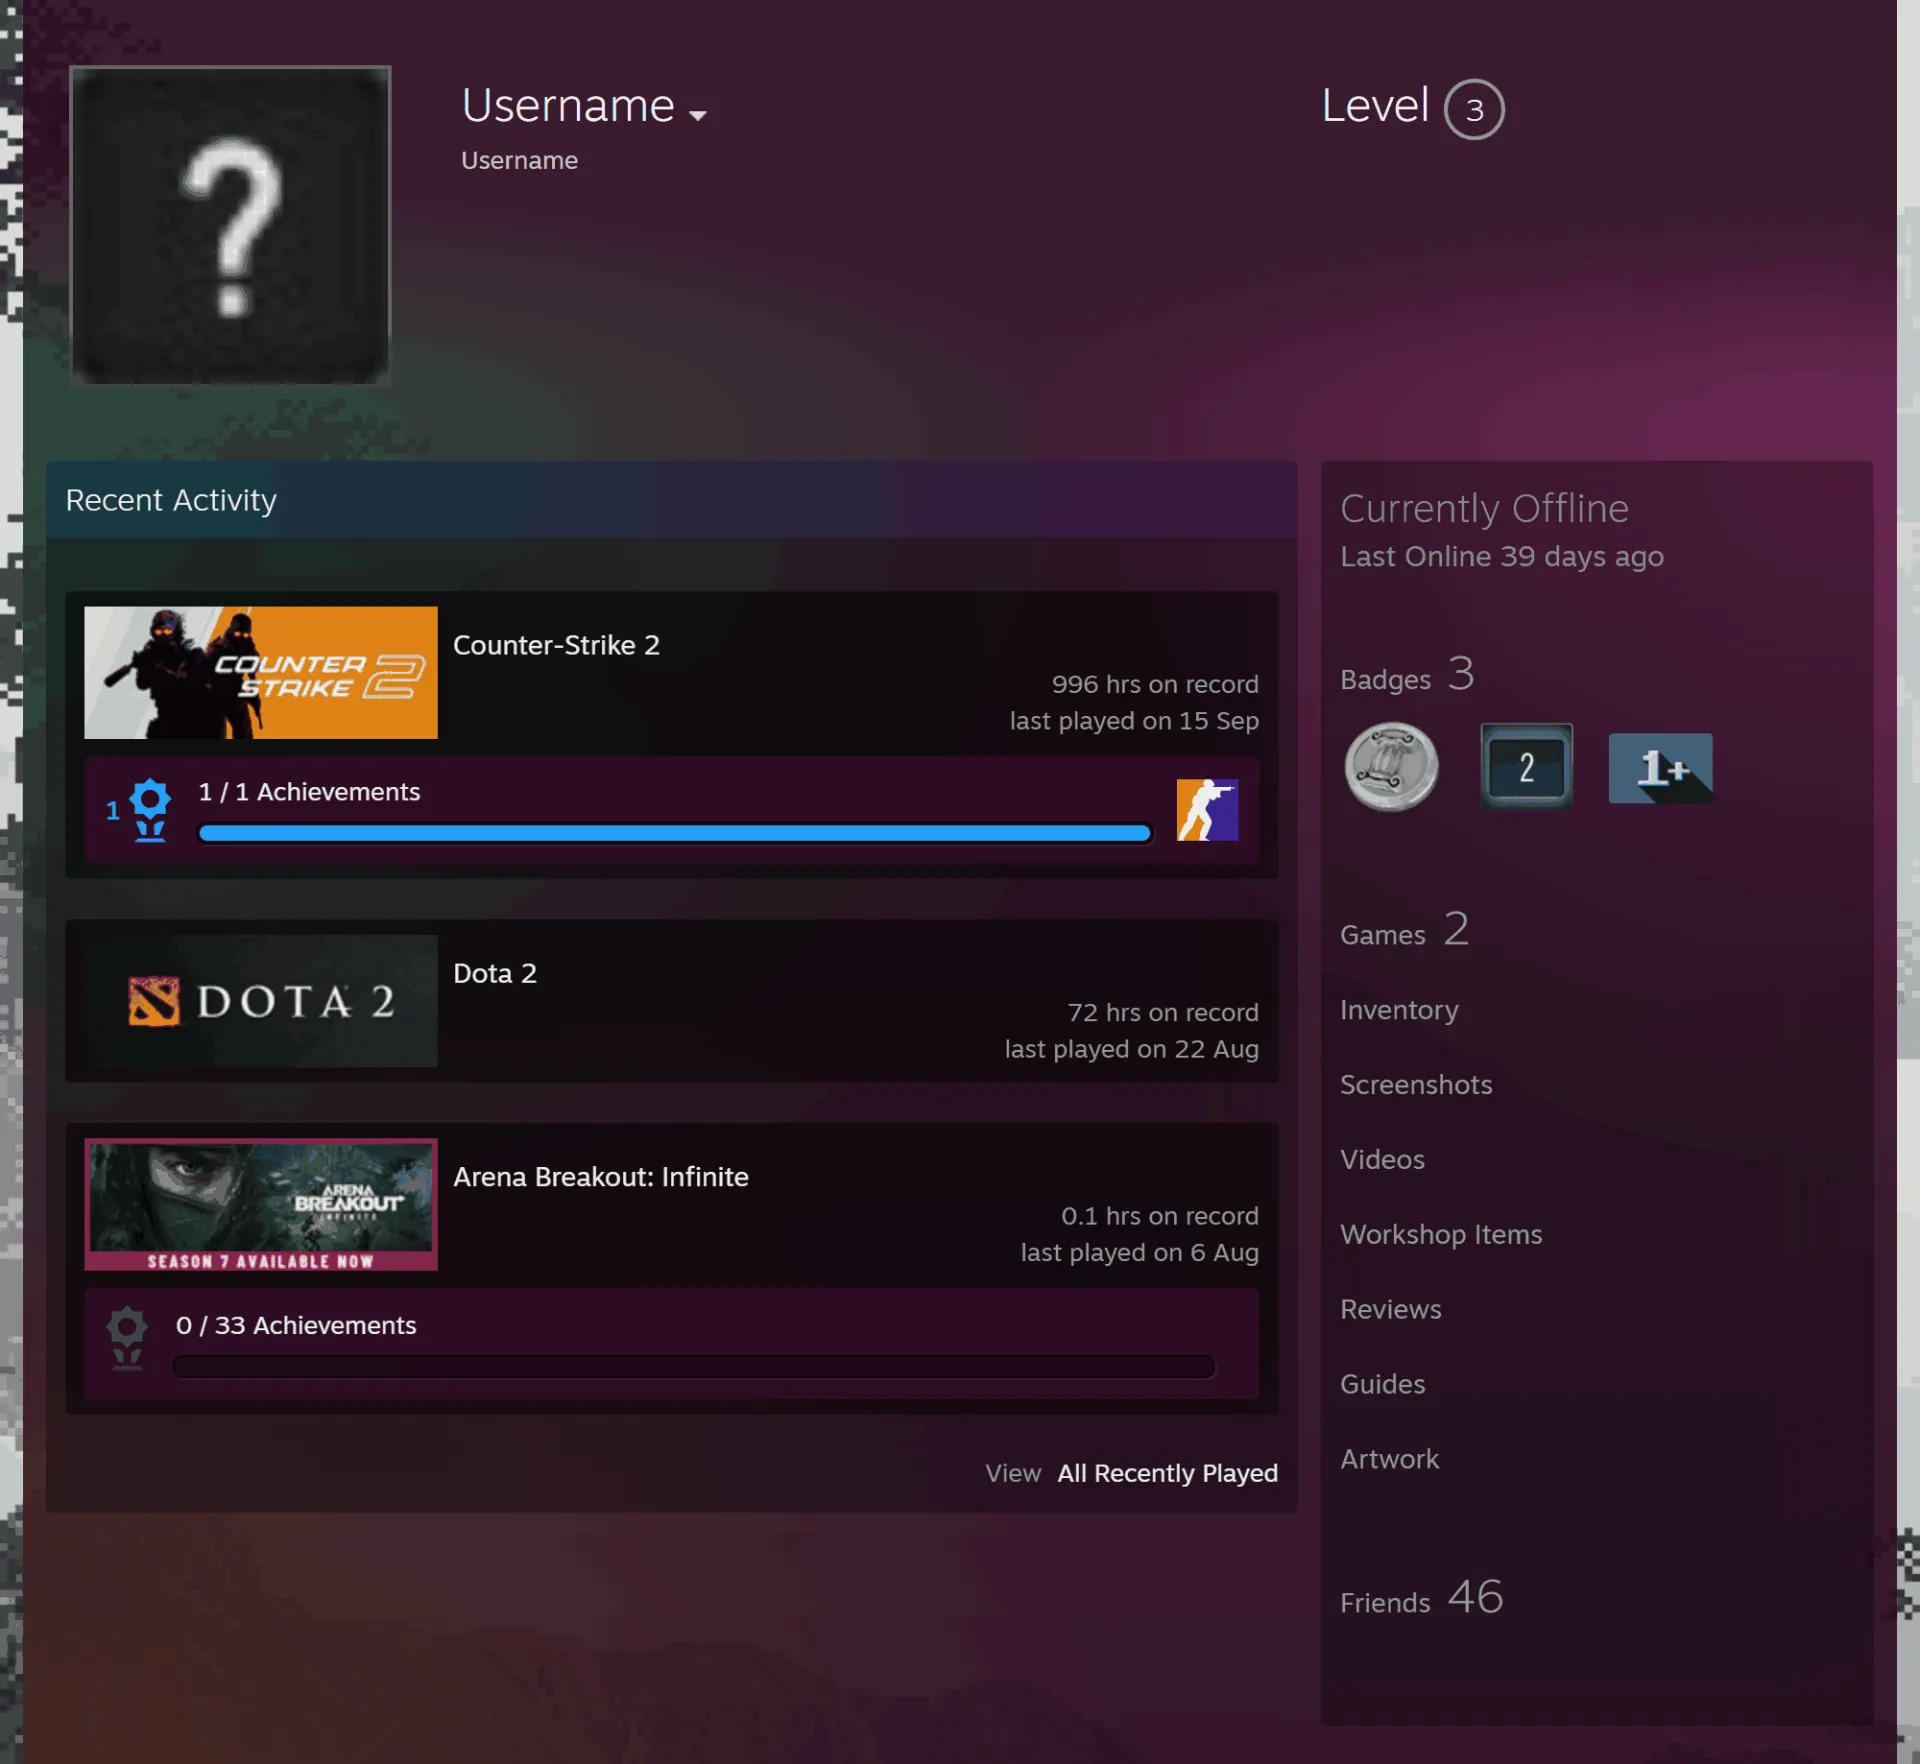1920x1764 pixels.
Task: Open the Level 3 badge circle
Action: [1474, 109]
